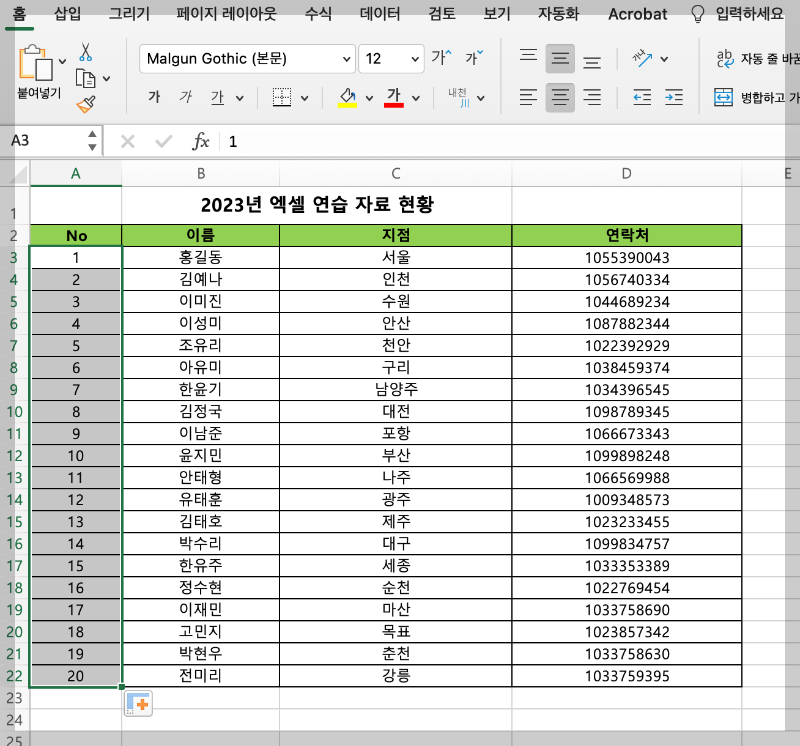Click the increase indent icon
This screenshot has height=746, width=800.
click(674, 98)
